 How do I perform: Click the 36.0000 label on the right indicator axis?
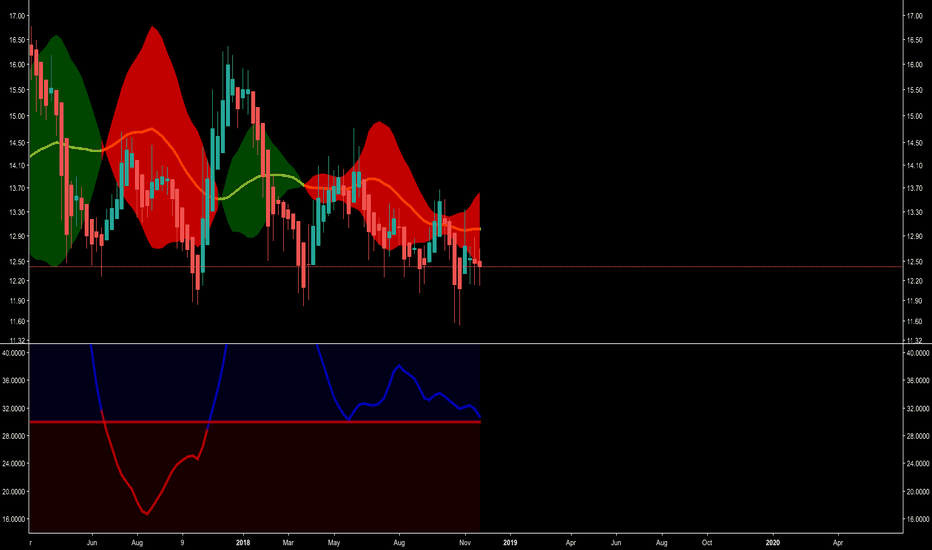[x=918, y=380]
